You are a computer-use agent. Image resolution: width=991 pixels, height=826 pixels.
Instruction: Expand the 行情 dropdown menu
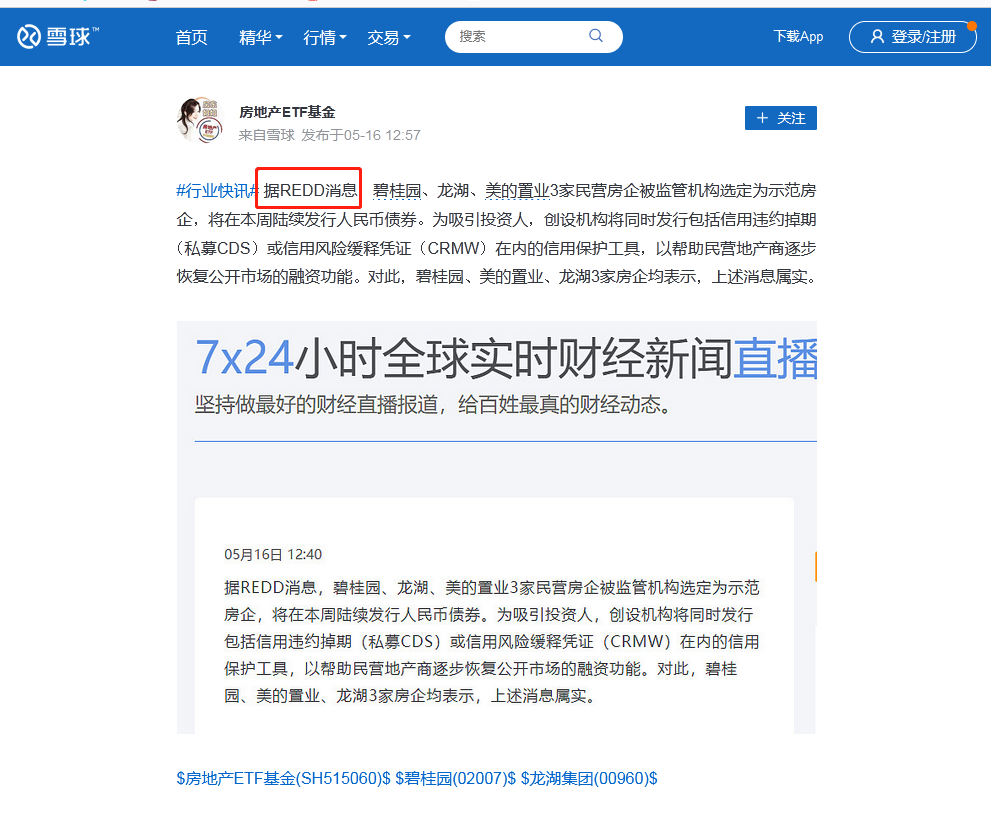pyautogui.click(x=321, y=36)
